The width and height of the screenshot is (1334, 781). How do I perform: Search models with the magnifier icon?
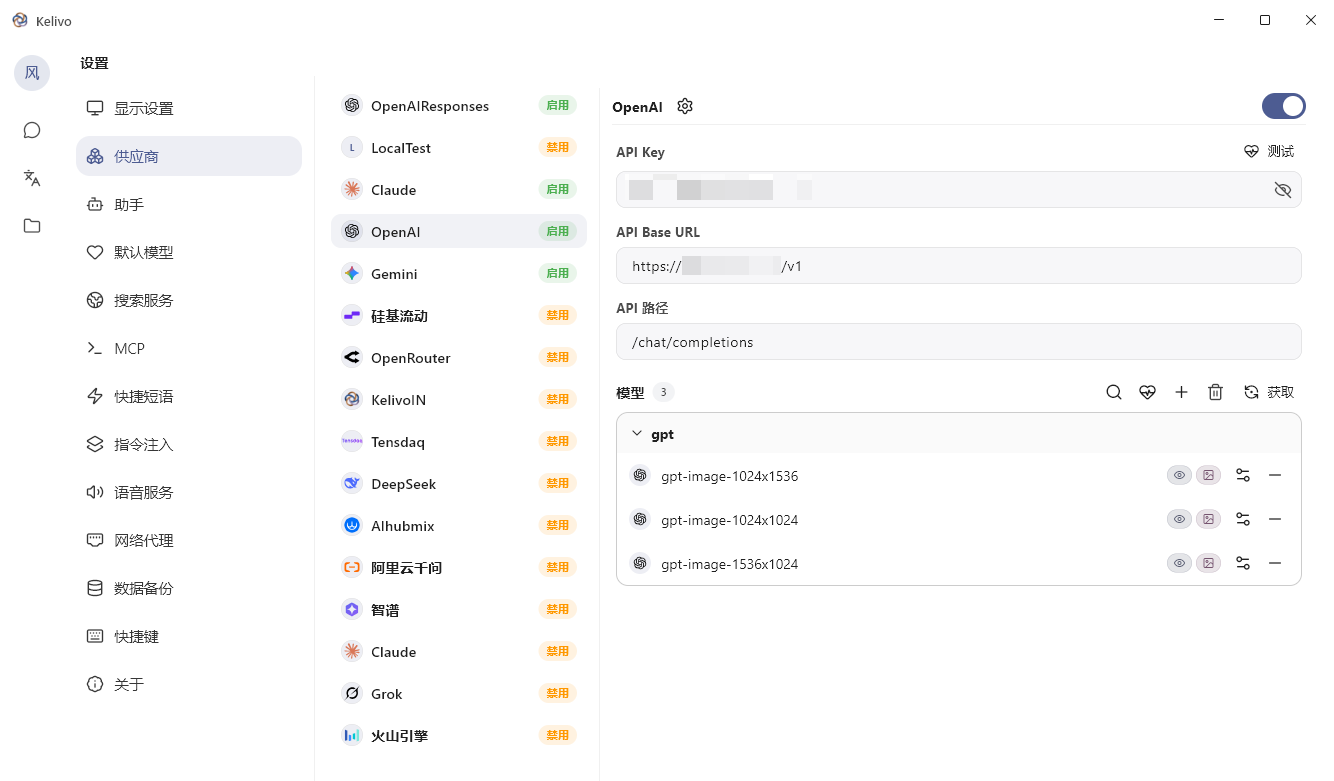(x=1113, y=392)
